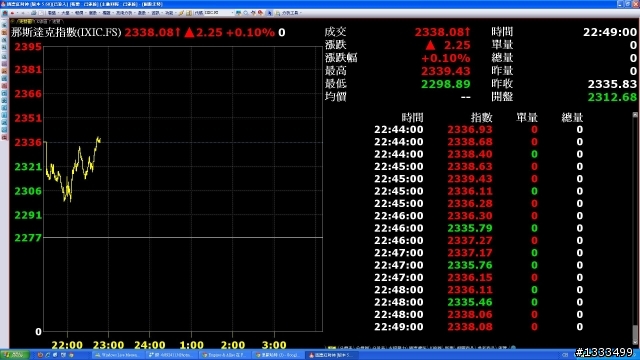Click the 昨收 value 2335.83

612,84
